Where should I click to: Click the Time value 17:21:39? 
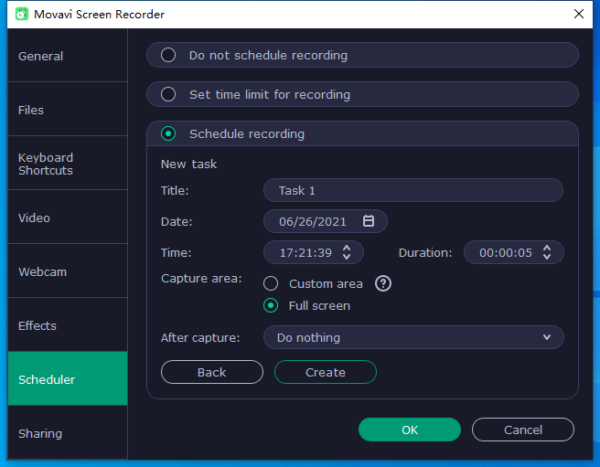(x=305, y=253)
